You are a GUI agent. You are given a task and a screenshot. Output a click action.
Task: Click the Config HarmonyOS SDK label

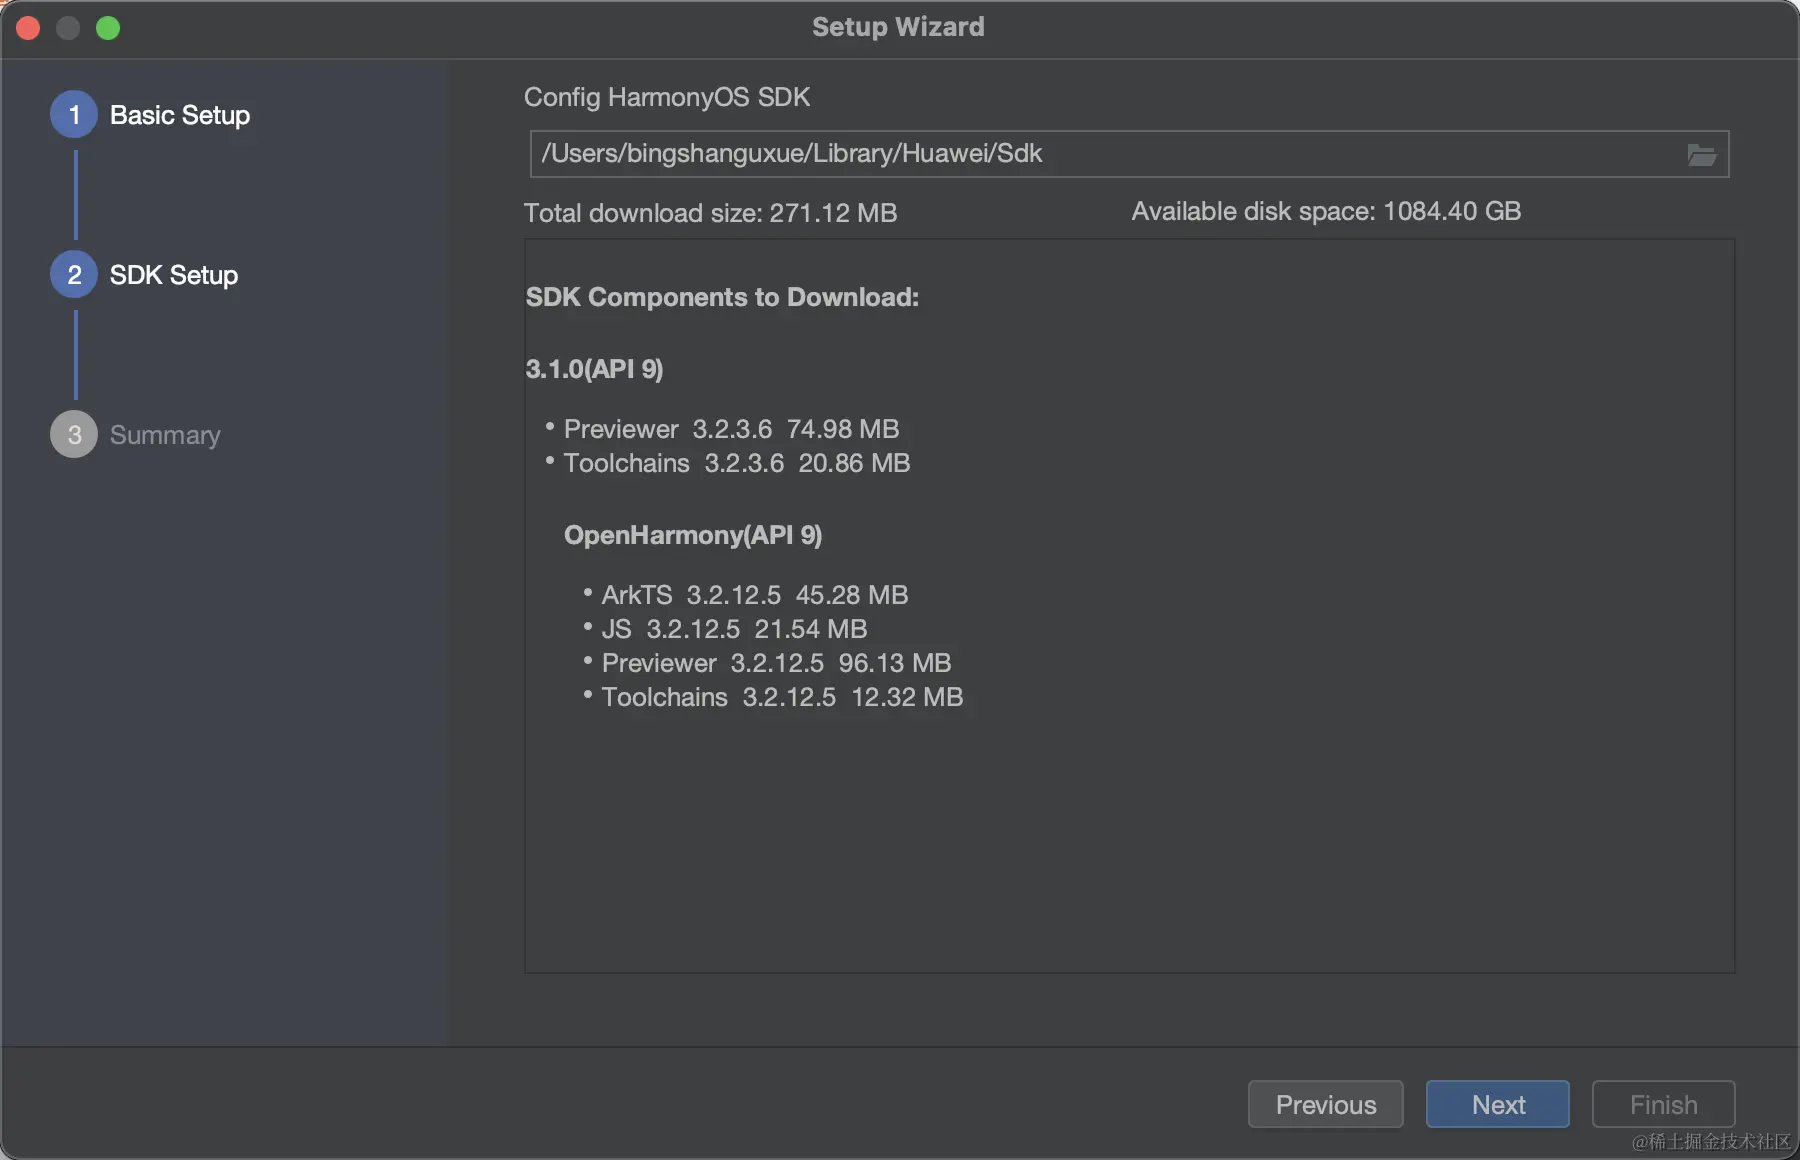pos(667,97)
